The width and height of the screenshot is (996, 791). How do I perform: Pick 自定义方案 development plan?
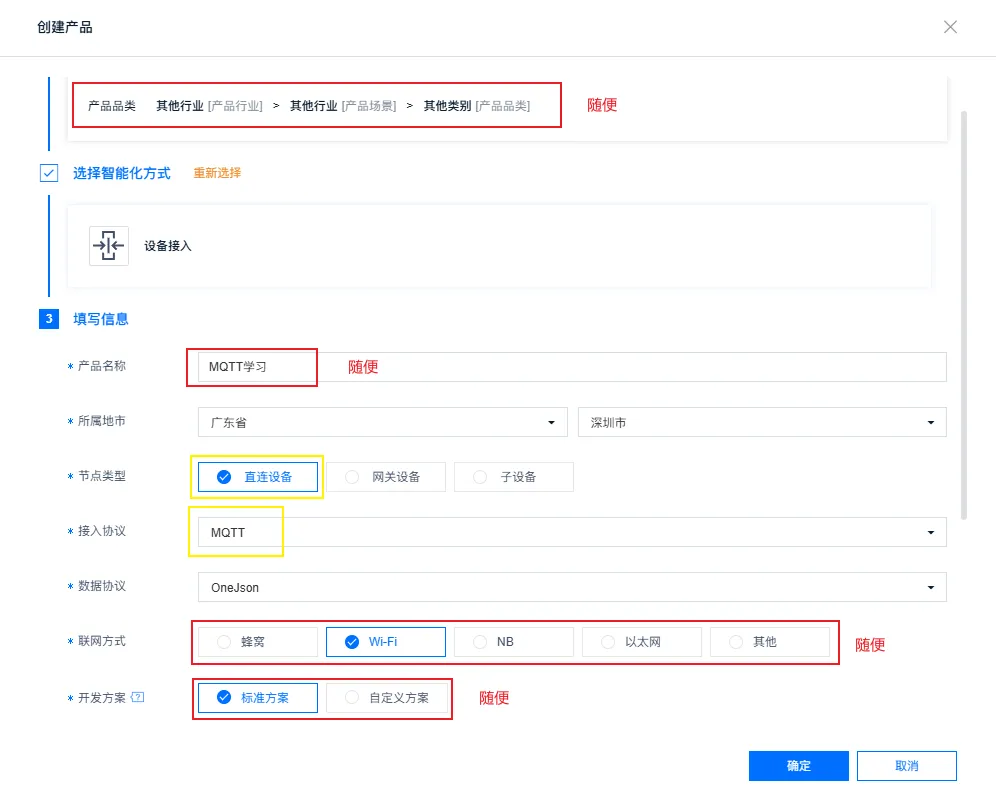386,698
